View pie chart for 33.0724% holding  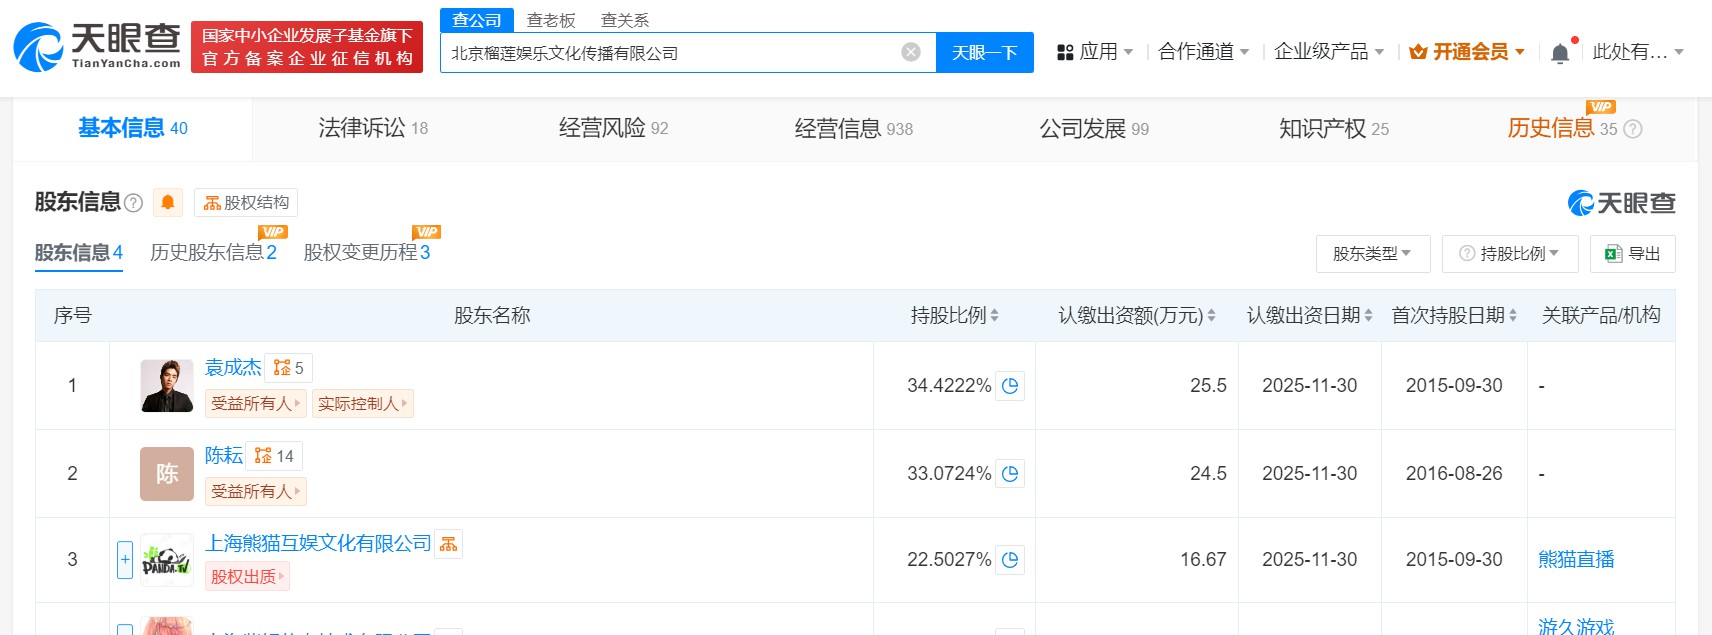click(1010, 474)
